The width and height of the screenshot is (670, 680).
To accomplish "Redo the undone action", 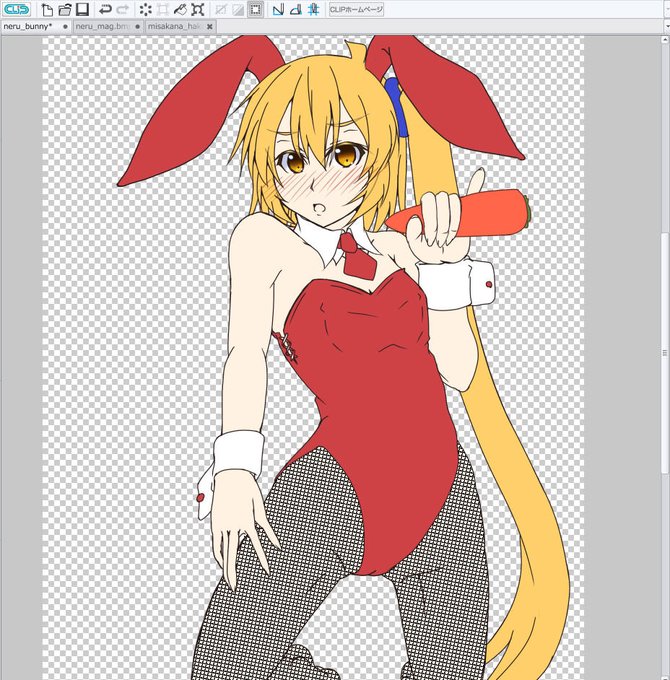I will click(x=123, y=9).
